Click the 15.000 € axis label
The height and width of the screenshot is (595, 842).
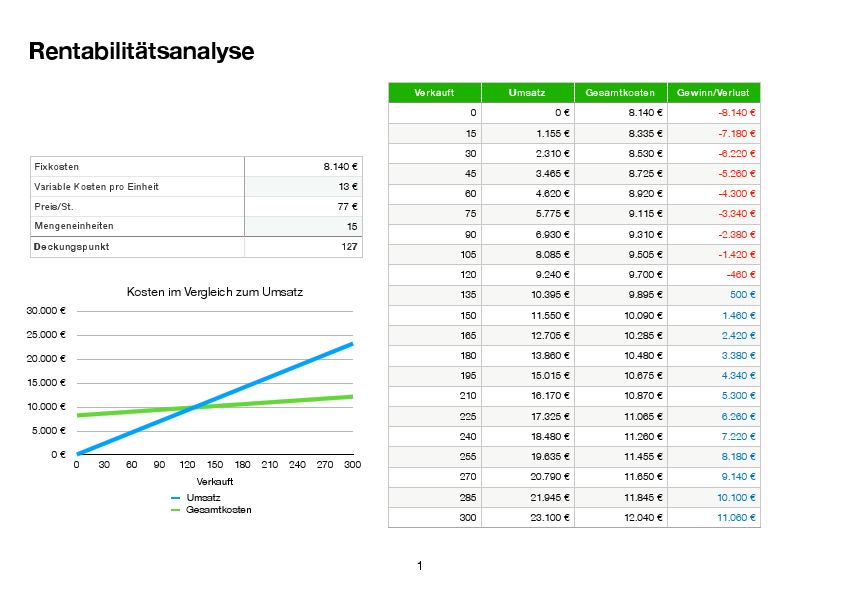click(46, 382)
